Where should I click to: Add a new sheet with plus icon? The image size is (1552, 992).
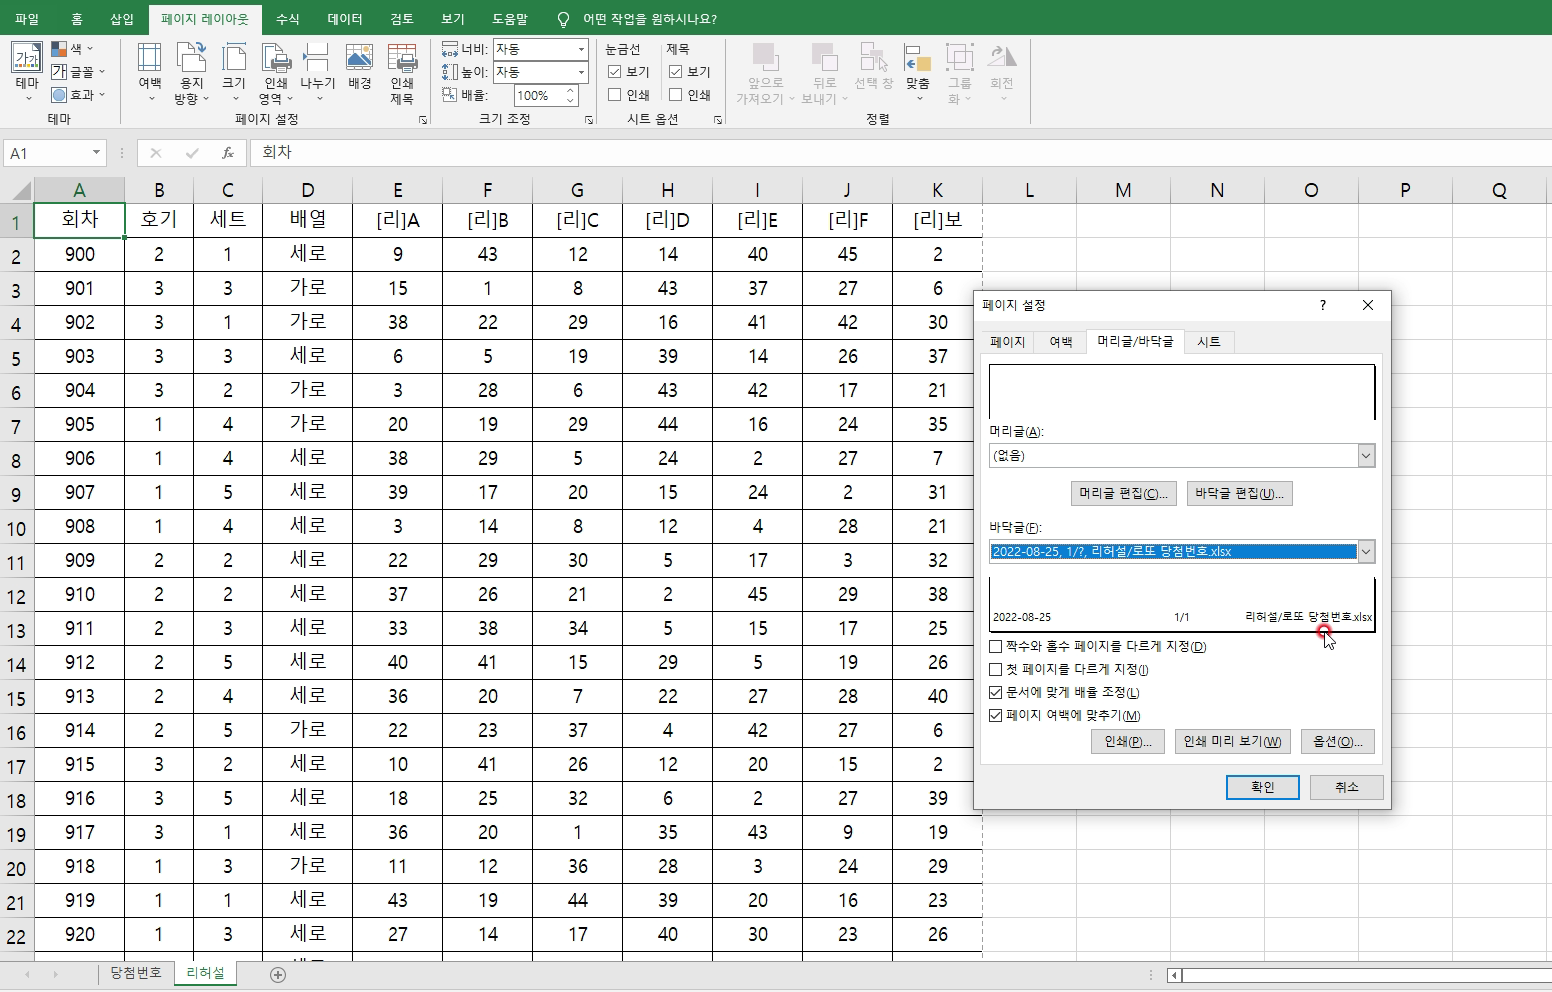click(278, 974)
